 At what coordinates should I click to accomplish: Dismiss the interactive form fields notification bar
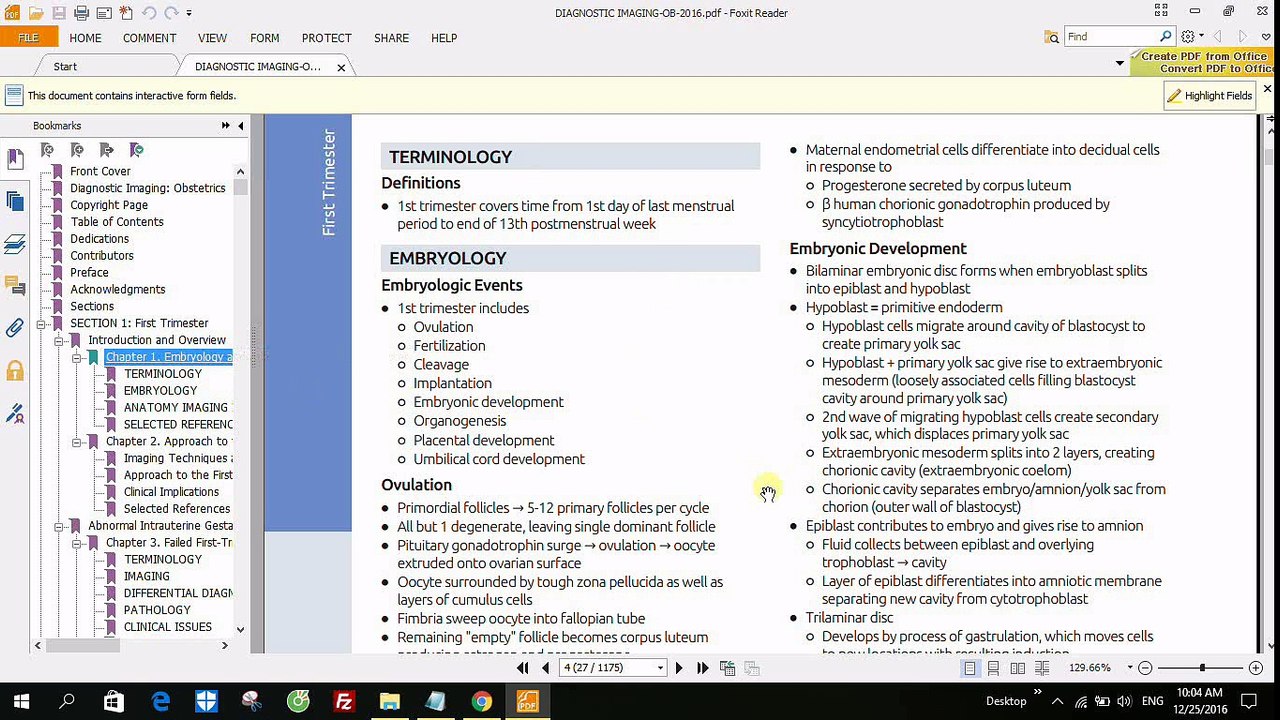(1267, 89)
